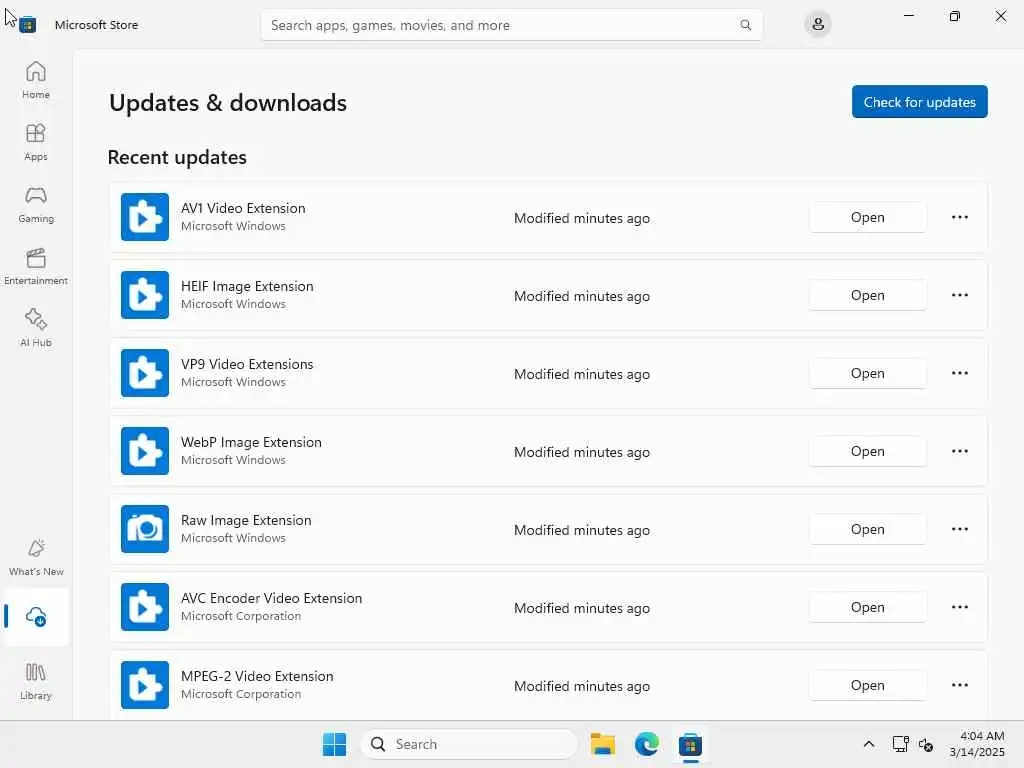Click the search magnifier icon in Store
This screenshot has height=768, width=1024.
745,25
